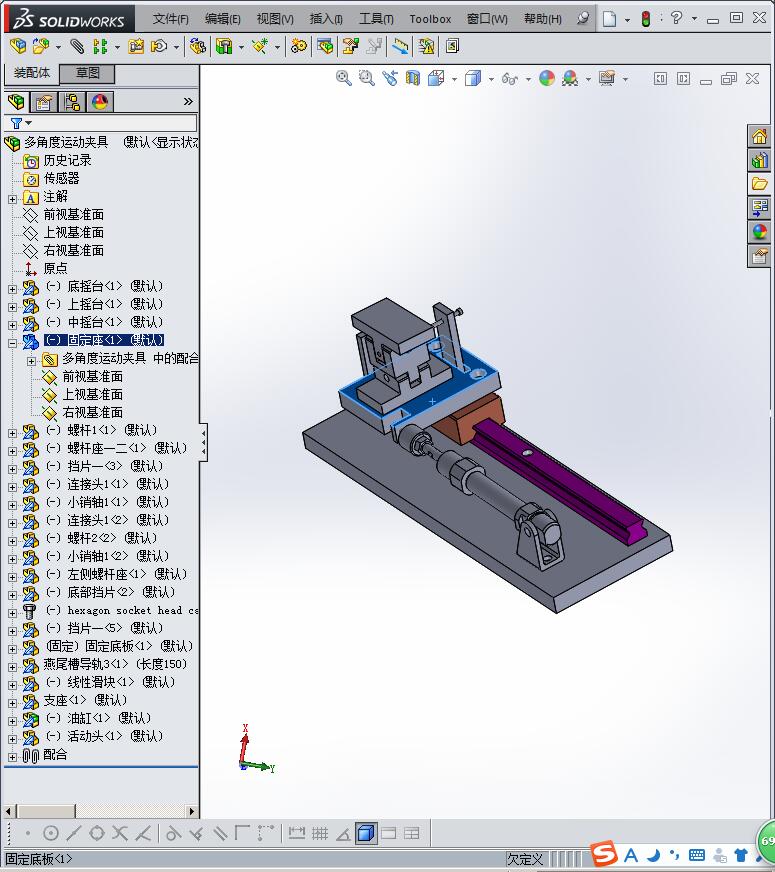Select the 油缸<1> component

[x=98, y=718]
